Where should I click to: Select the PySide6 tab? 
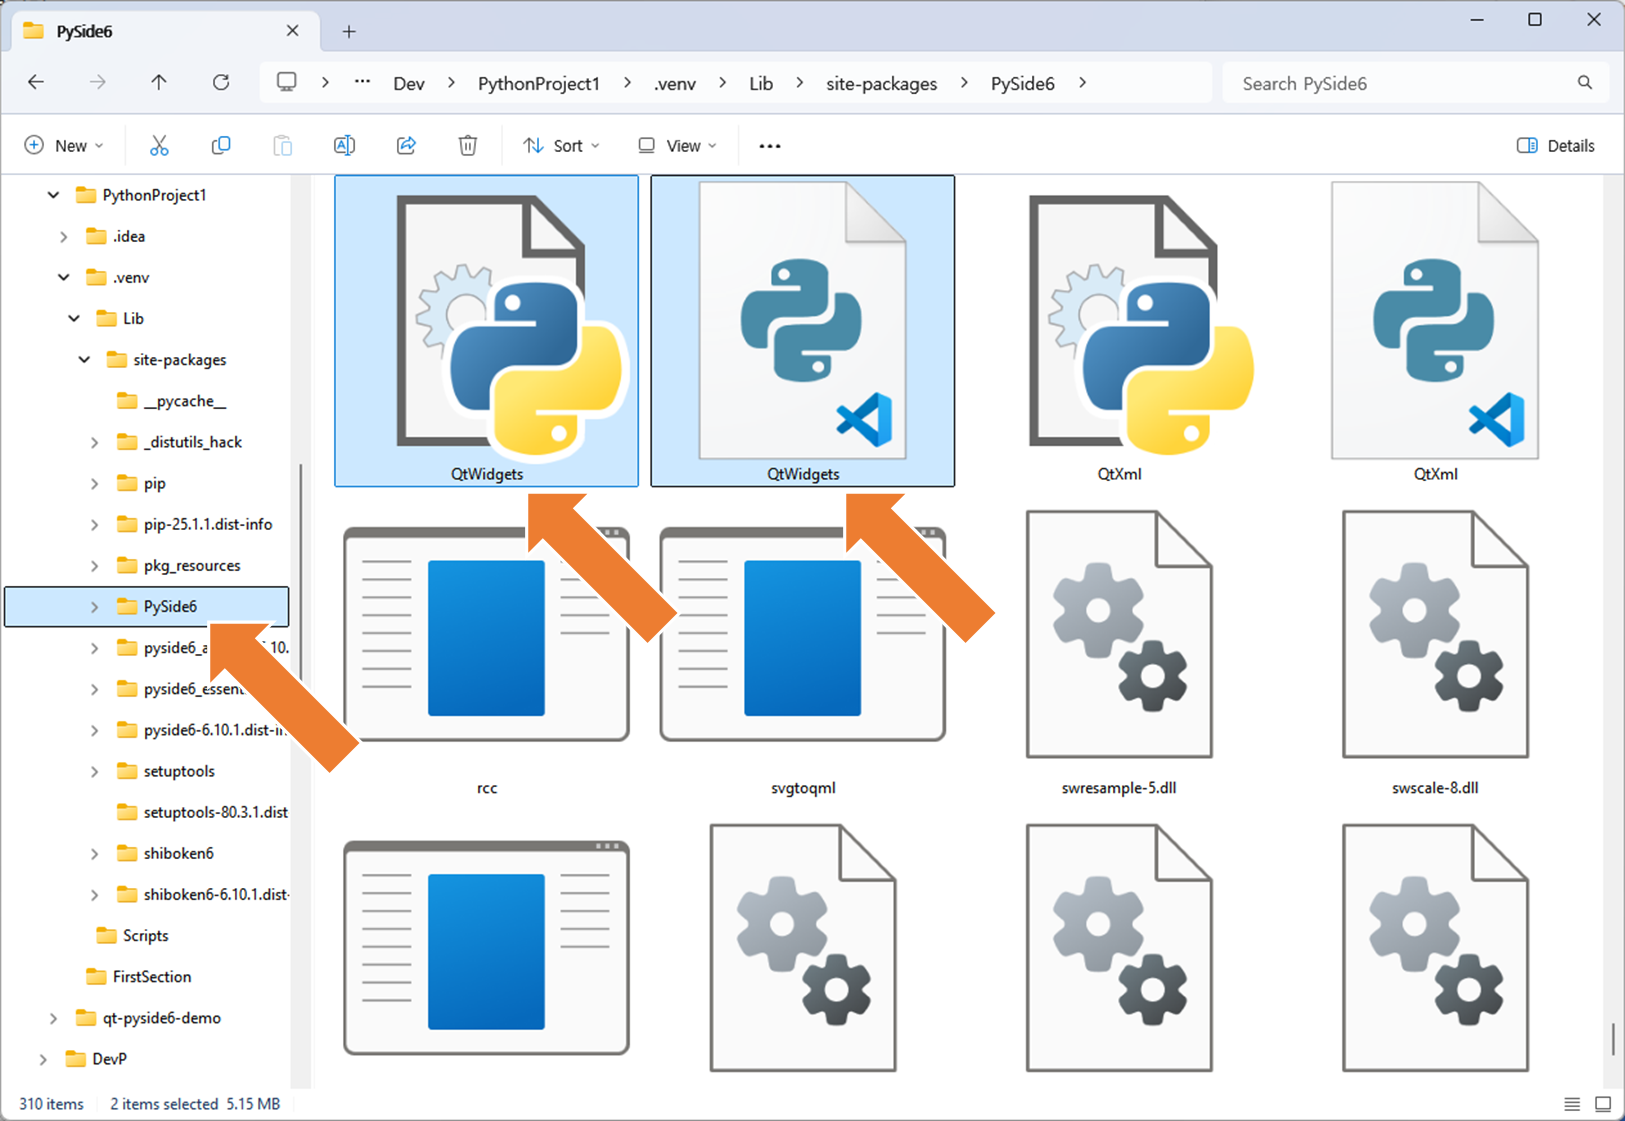click(165, 32)
